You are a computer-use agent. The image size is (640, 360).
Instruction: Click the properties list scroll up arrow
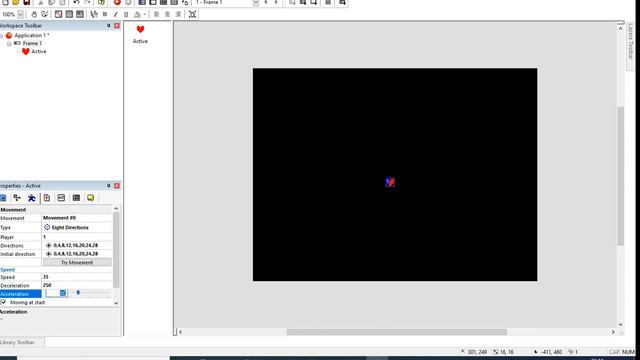tap(116, 209)
